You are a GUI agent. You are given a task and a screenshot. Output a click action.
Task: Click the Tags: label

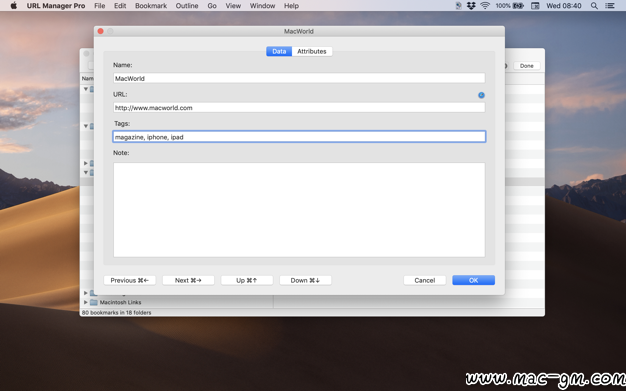coord(122,123)
